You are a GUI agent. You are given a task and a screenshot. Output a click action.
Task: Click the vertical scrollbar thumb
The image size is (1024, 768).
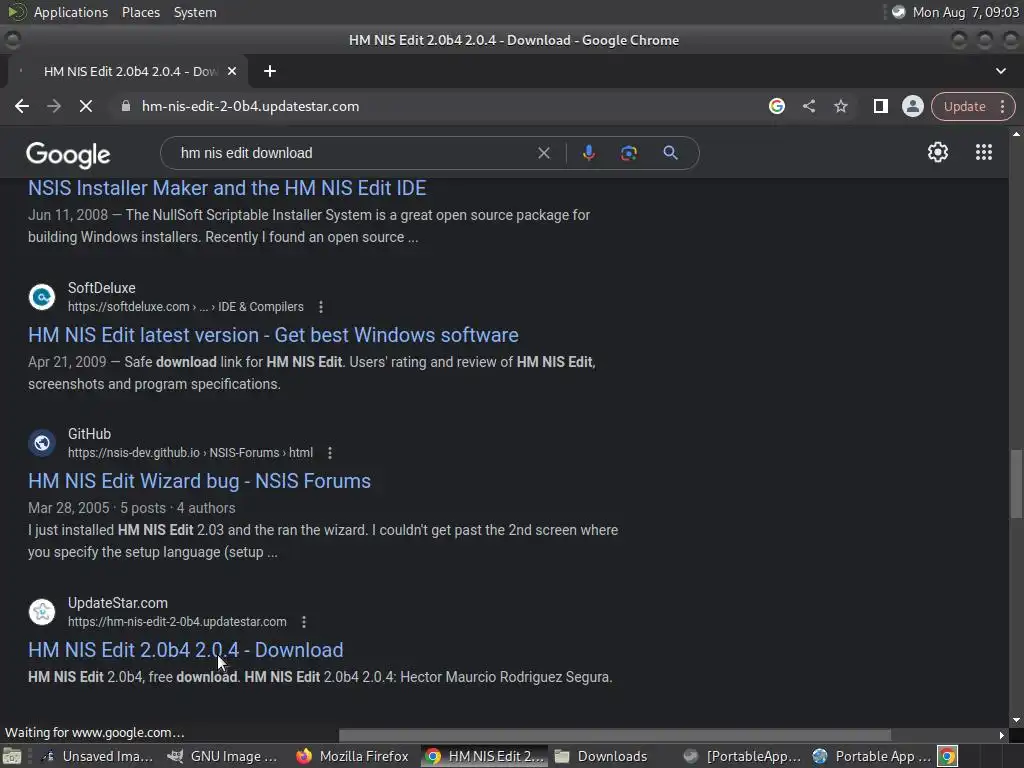point(1016,483)
